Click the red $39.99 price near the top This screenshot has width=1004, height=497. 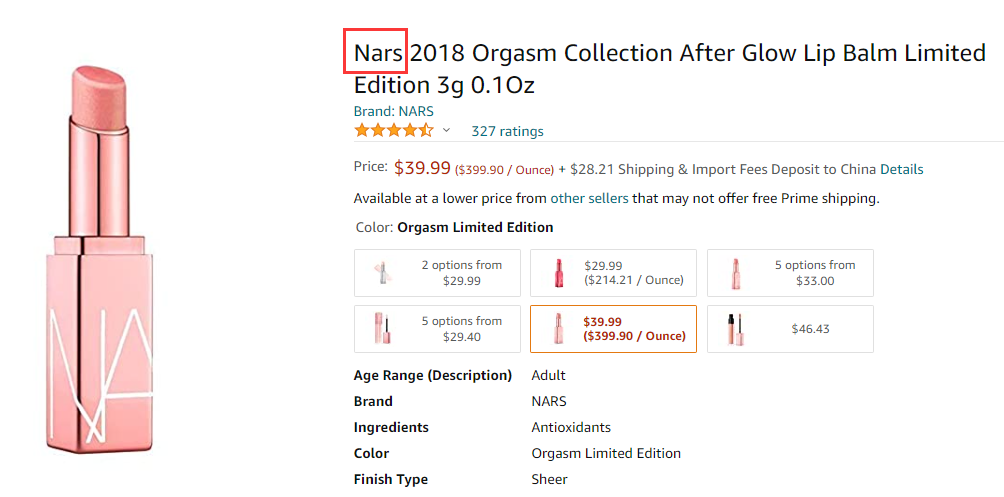point(422,168)
